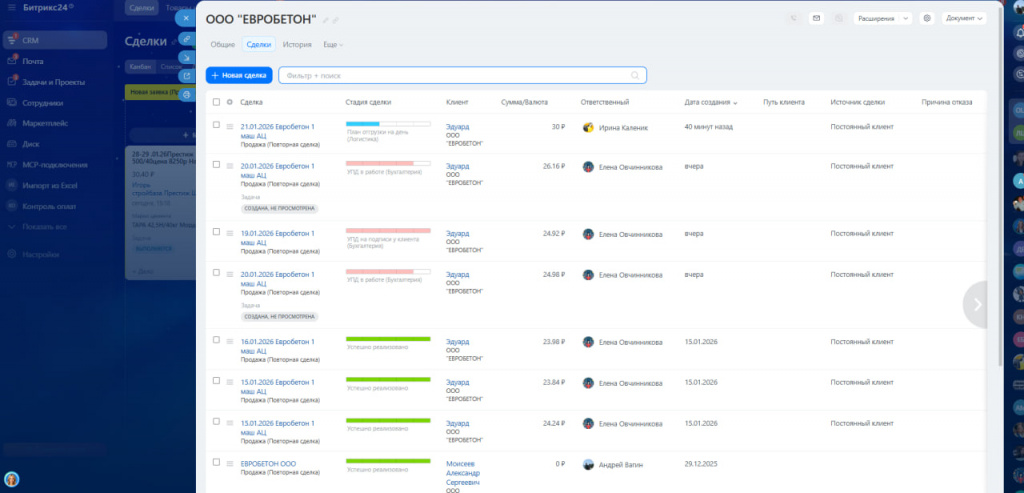Open the CRM section in left sidebar

[54, 40]
